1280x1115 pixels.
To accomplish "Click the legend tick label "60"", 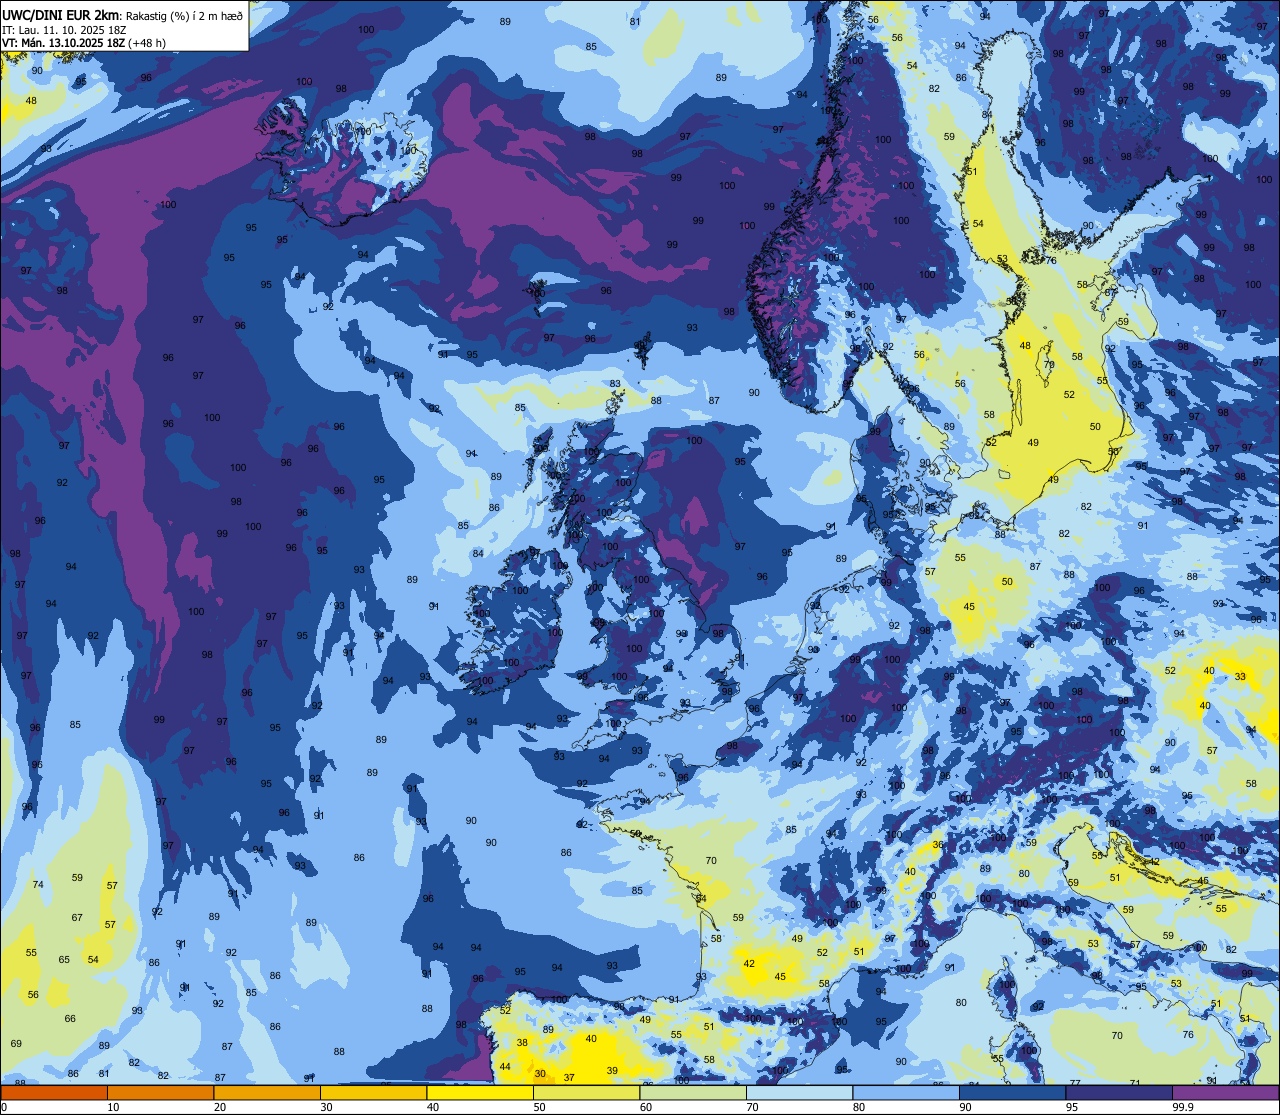I will pos(646,1107).
